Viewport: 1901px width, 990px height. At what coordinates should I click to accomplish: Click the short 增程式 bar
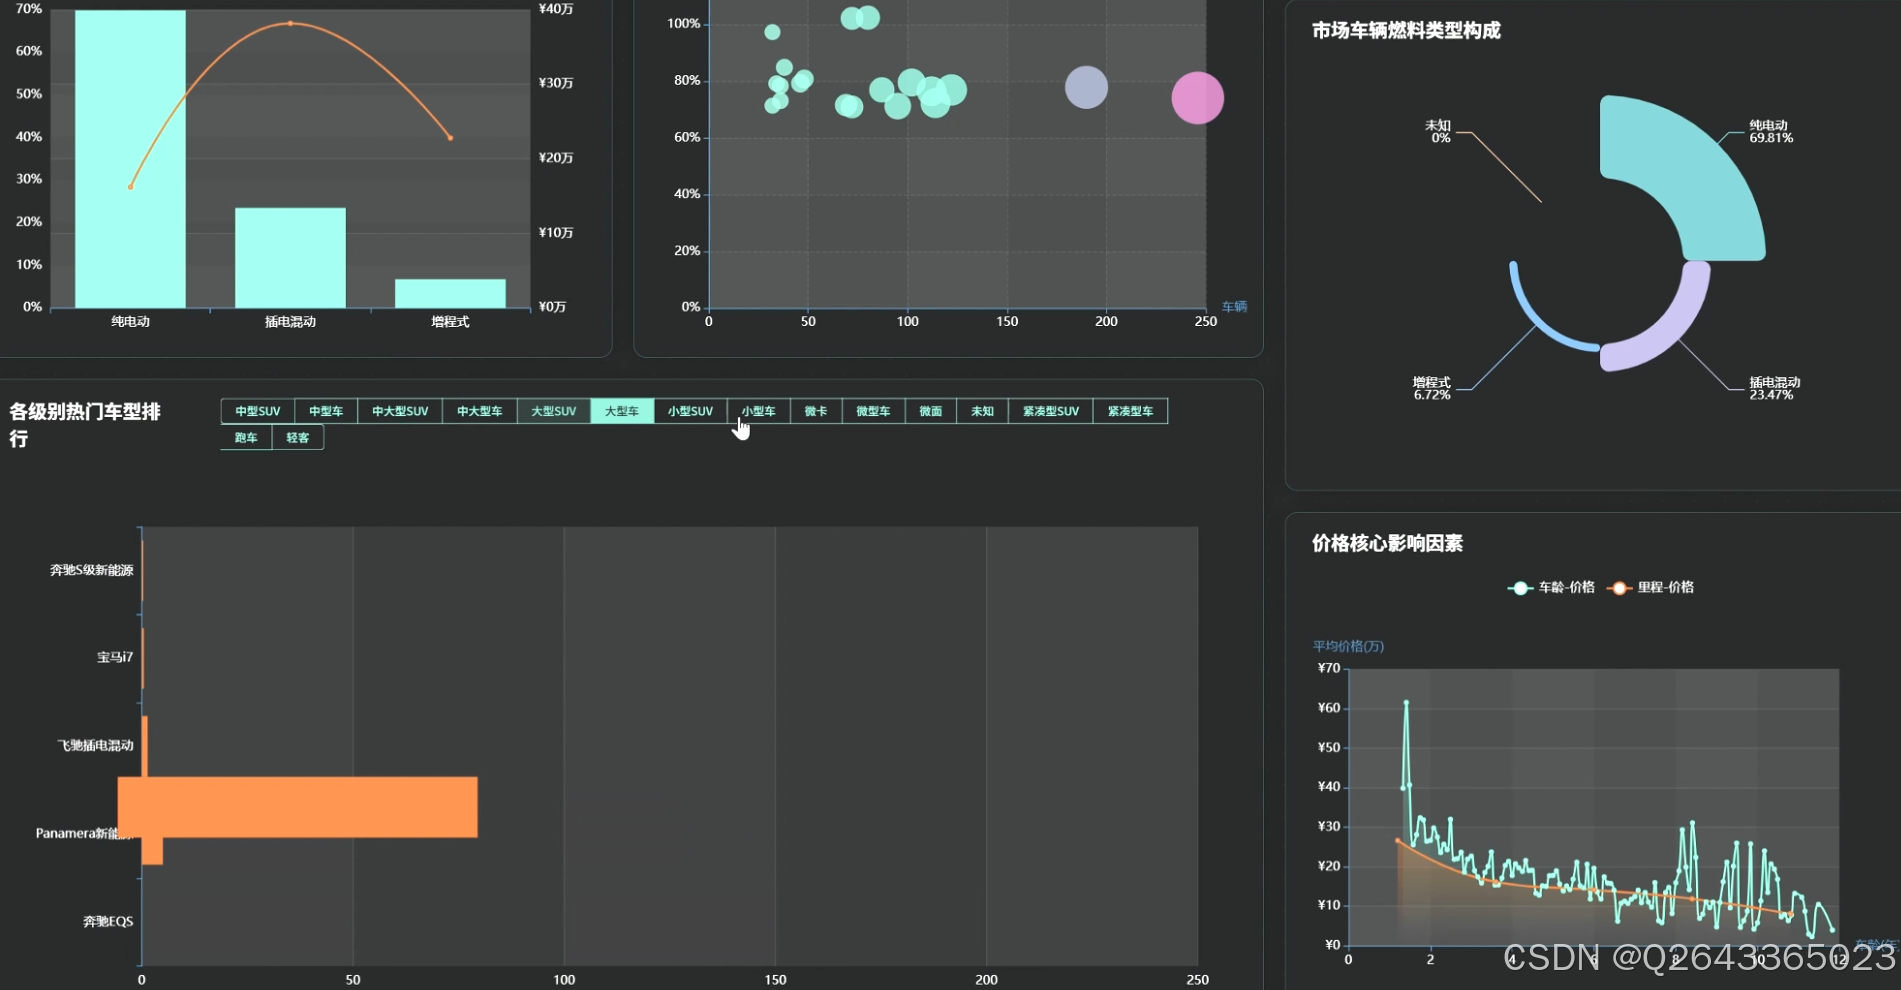[x=450, y=293]
